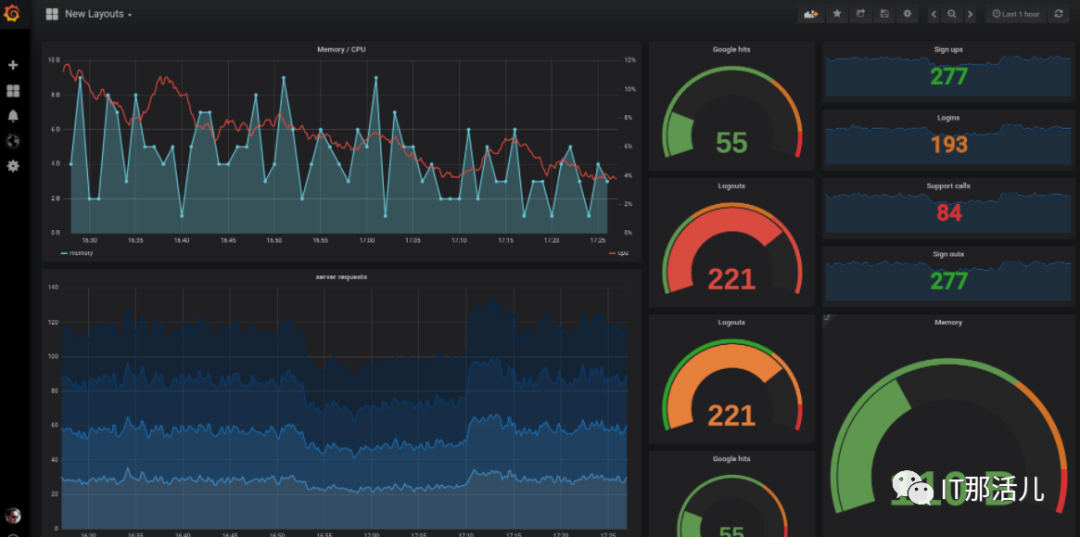The image size is (1080, 537).
Task: Shift time range back with left chevron
Action: point(933,14)
